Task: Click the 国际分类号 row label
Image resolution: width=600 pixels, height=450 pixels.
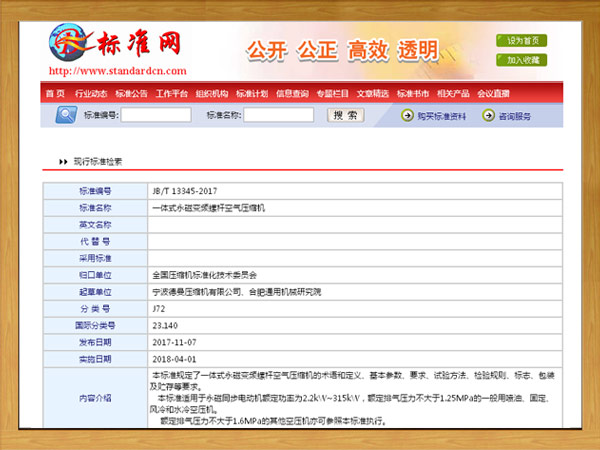Action: [95, 326]
